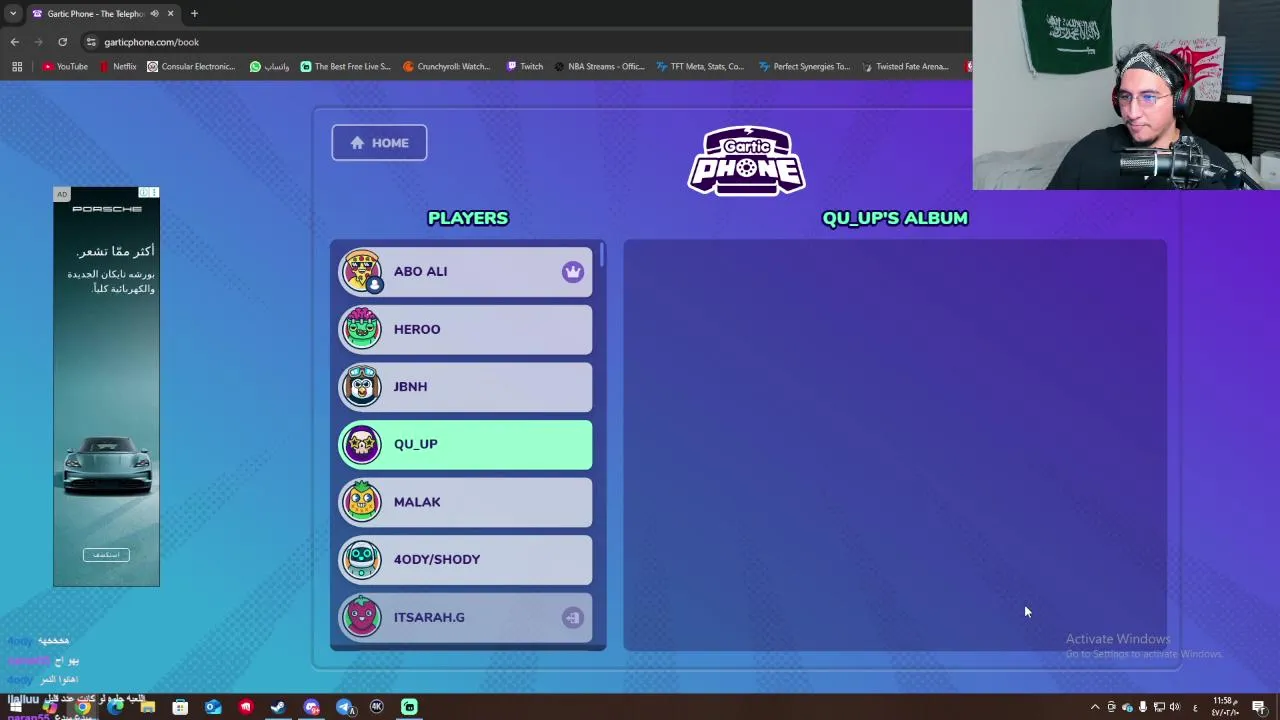Image resolution: width=1280 pixels, height=720 pixels.
Task: Open Streamlabs from the taskbar
Action: coord(409,707)
